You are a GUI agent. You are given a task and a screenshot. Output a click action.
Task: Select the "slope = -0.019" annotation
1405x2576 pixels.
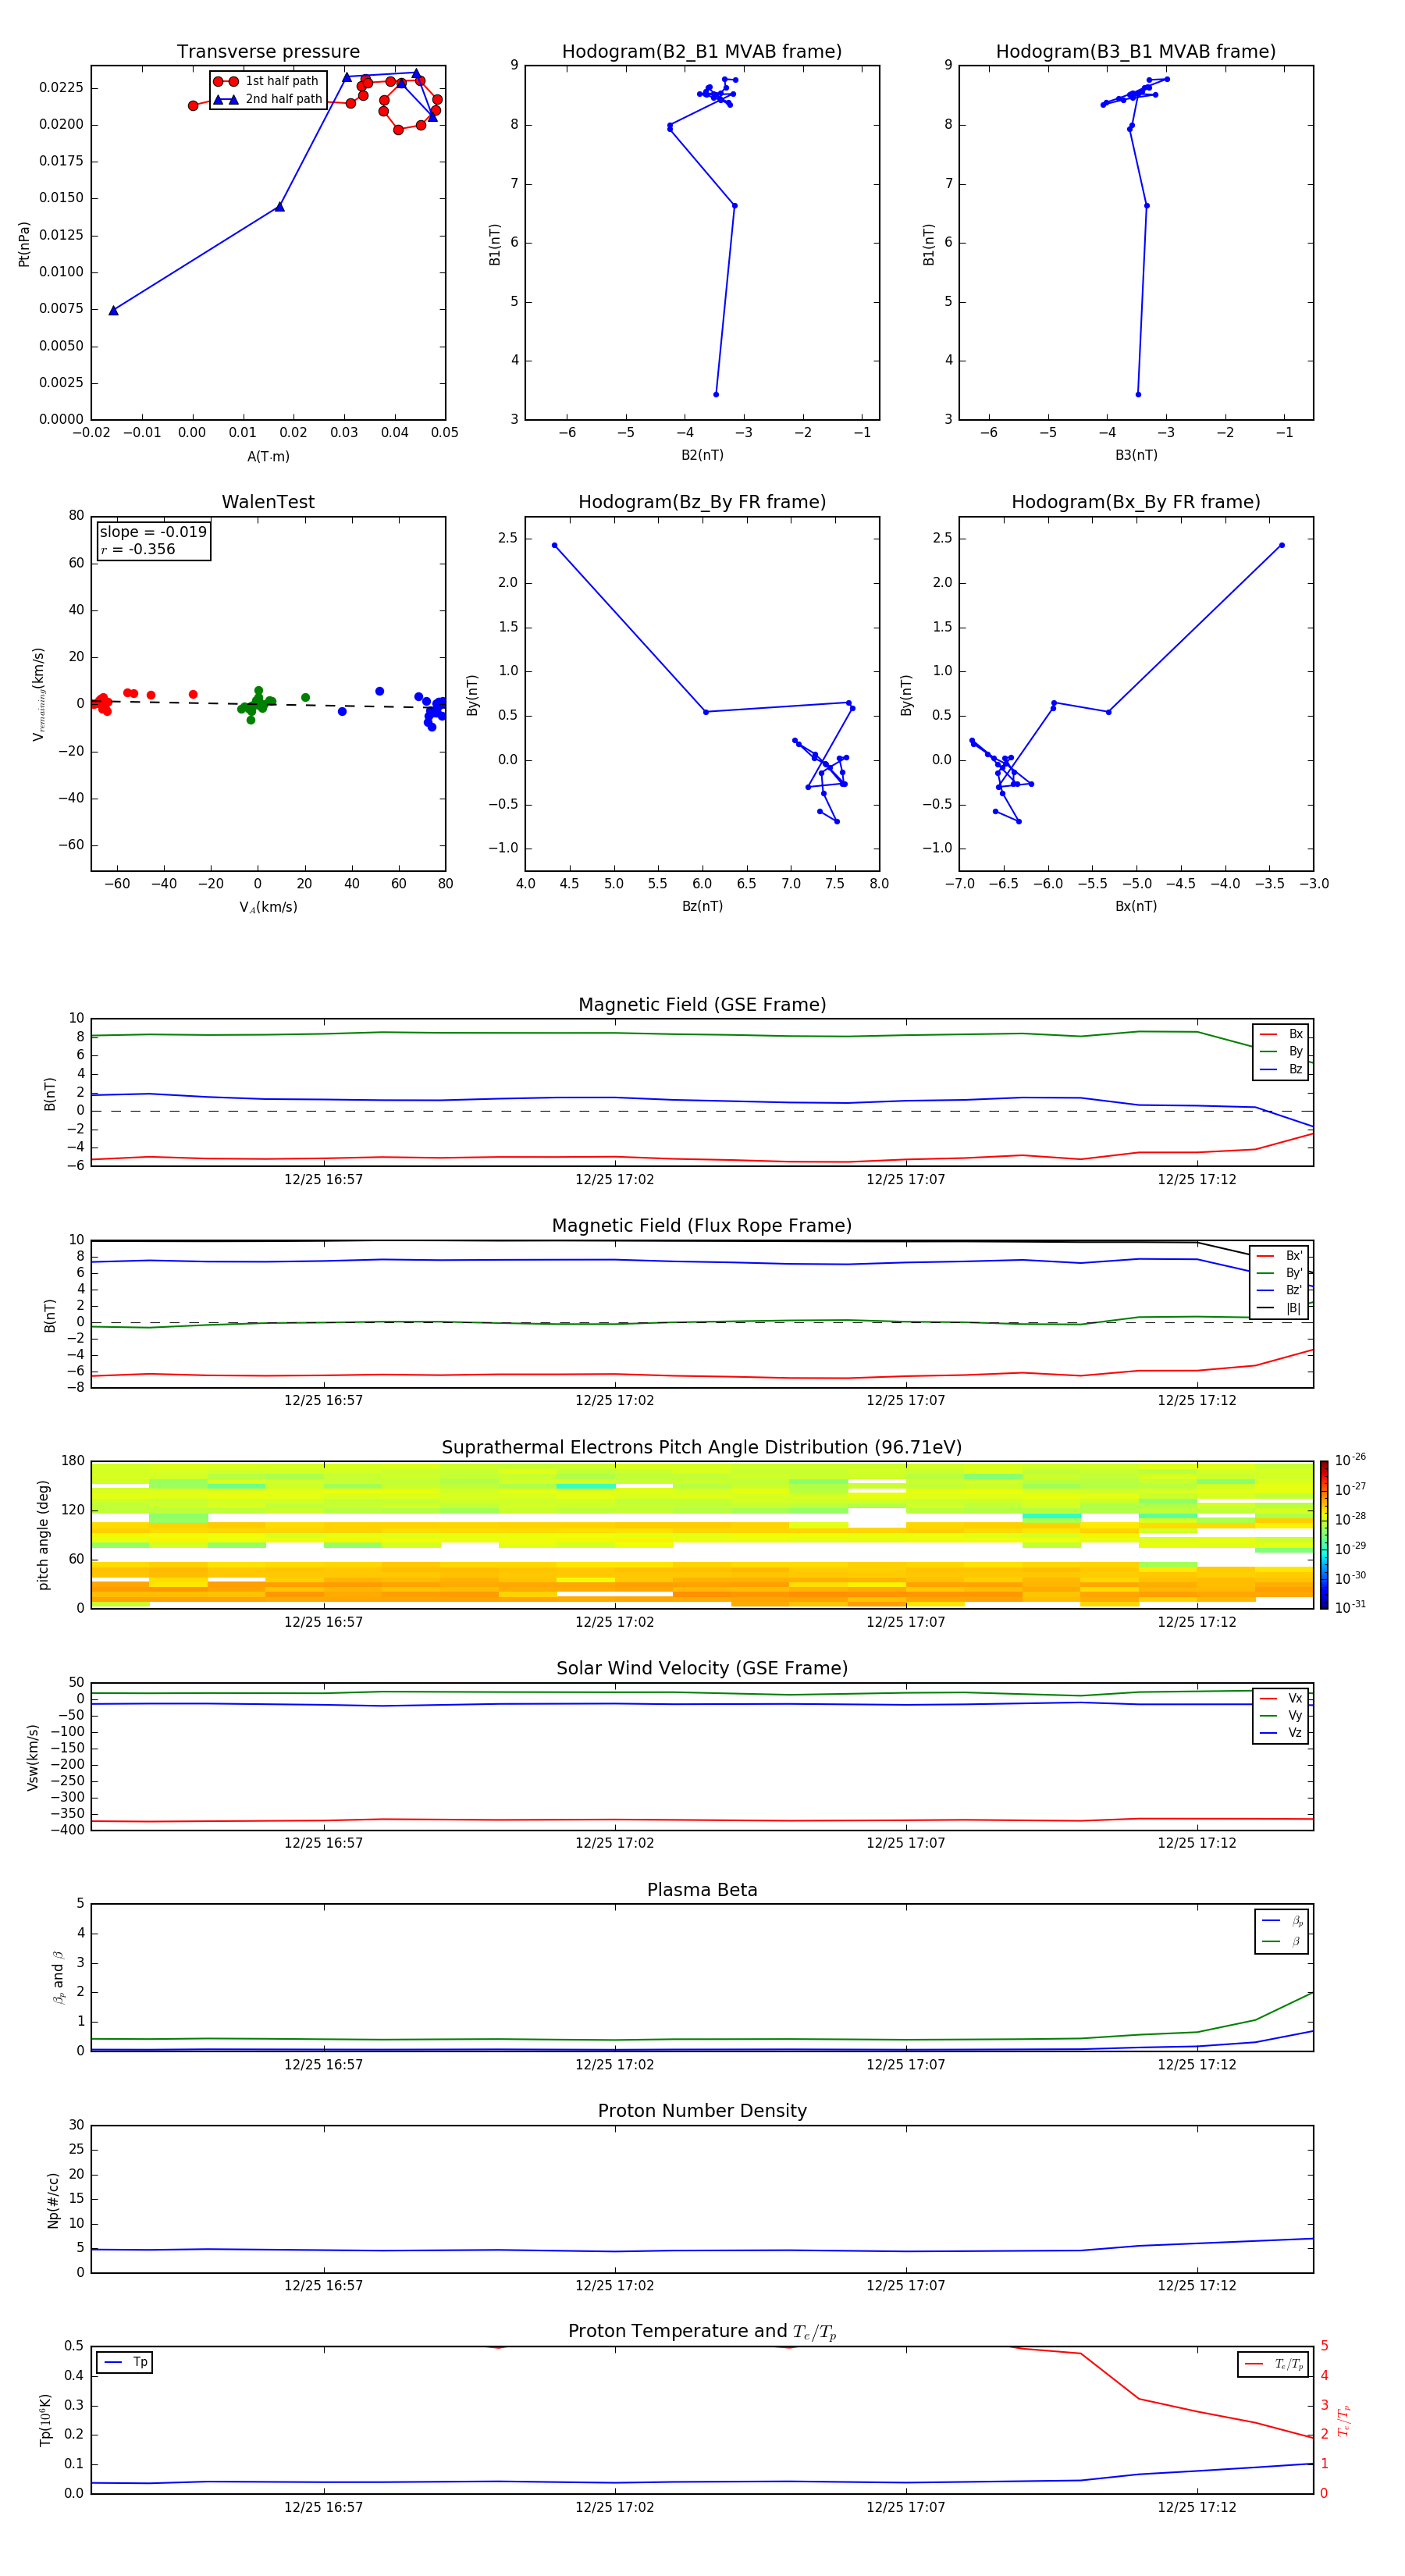tap(153, 532)
